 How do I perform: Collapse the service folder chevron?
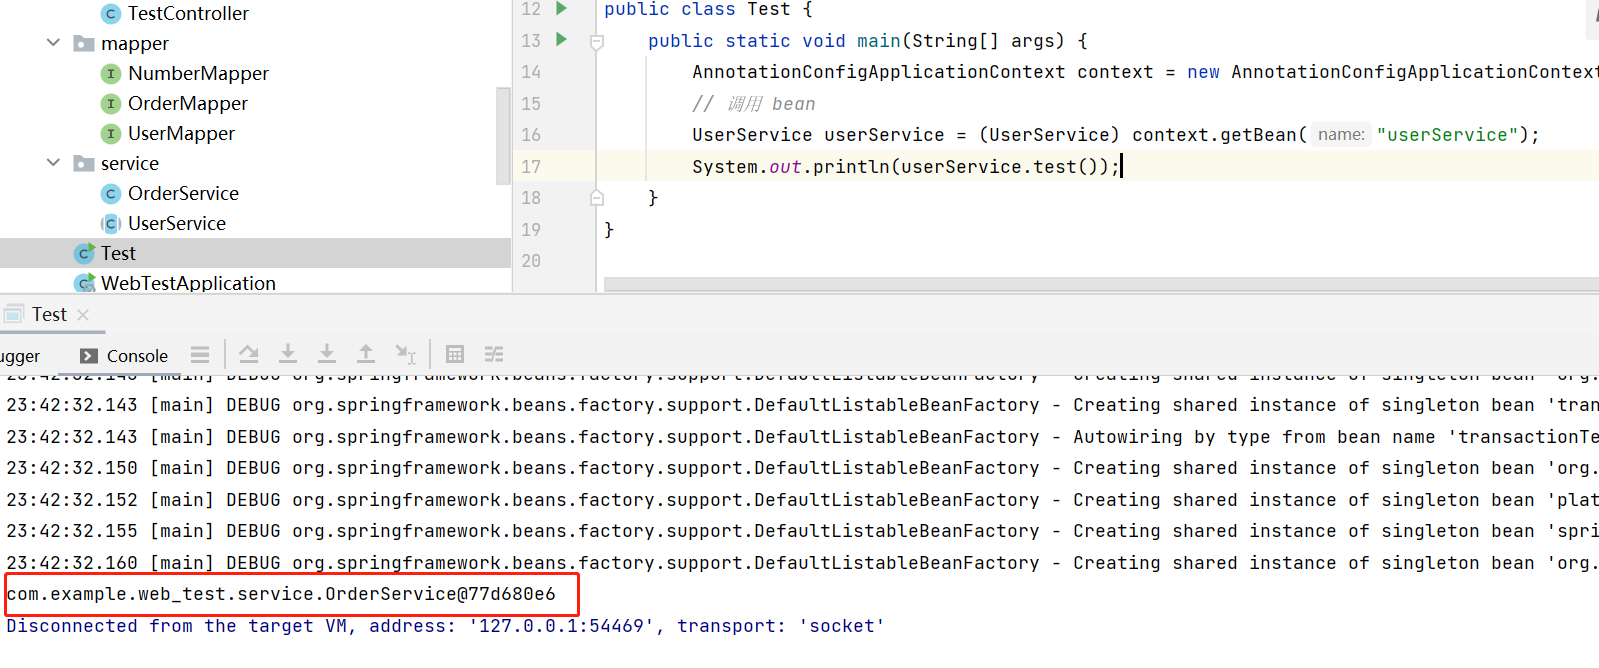point(54,163)
